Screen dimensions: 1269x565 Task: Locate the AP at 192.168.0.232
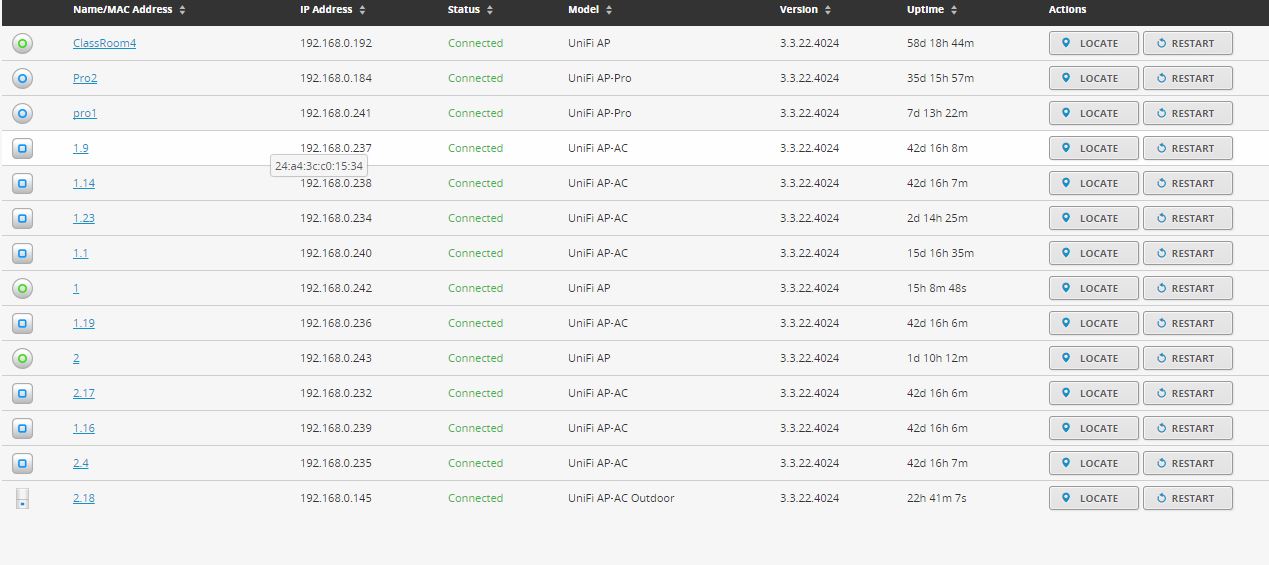[x=1093, y=394]
